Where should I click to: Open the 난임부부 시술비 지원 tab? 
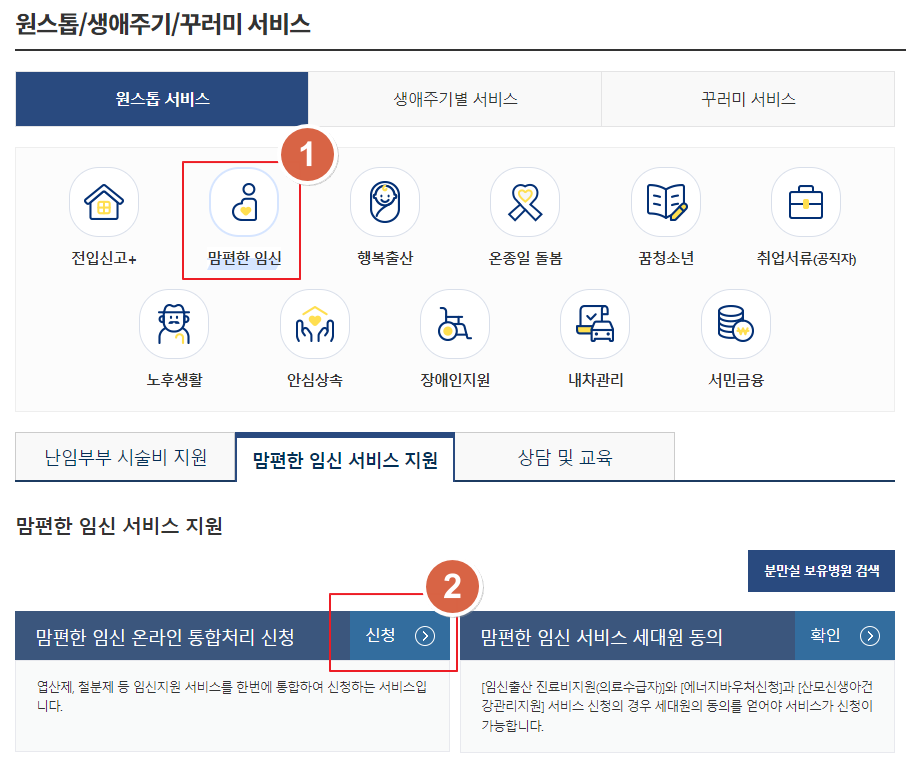[125, 457]
